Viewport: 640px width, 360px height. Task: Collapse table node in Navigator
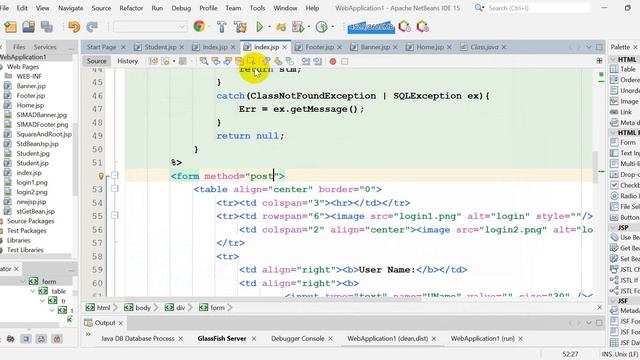click(x=32, y=291)
